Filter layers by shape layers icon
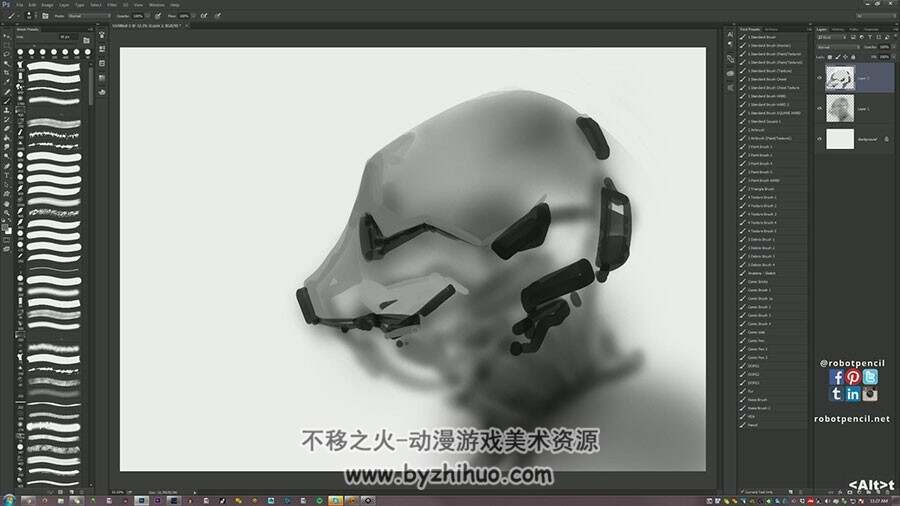Viewport: 900px width, 506px height. [878, 37]
